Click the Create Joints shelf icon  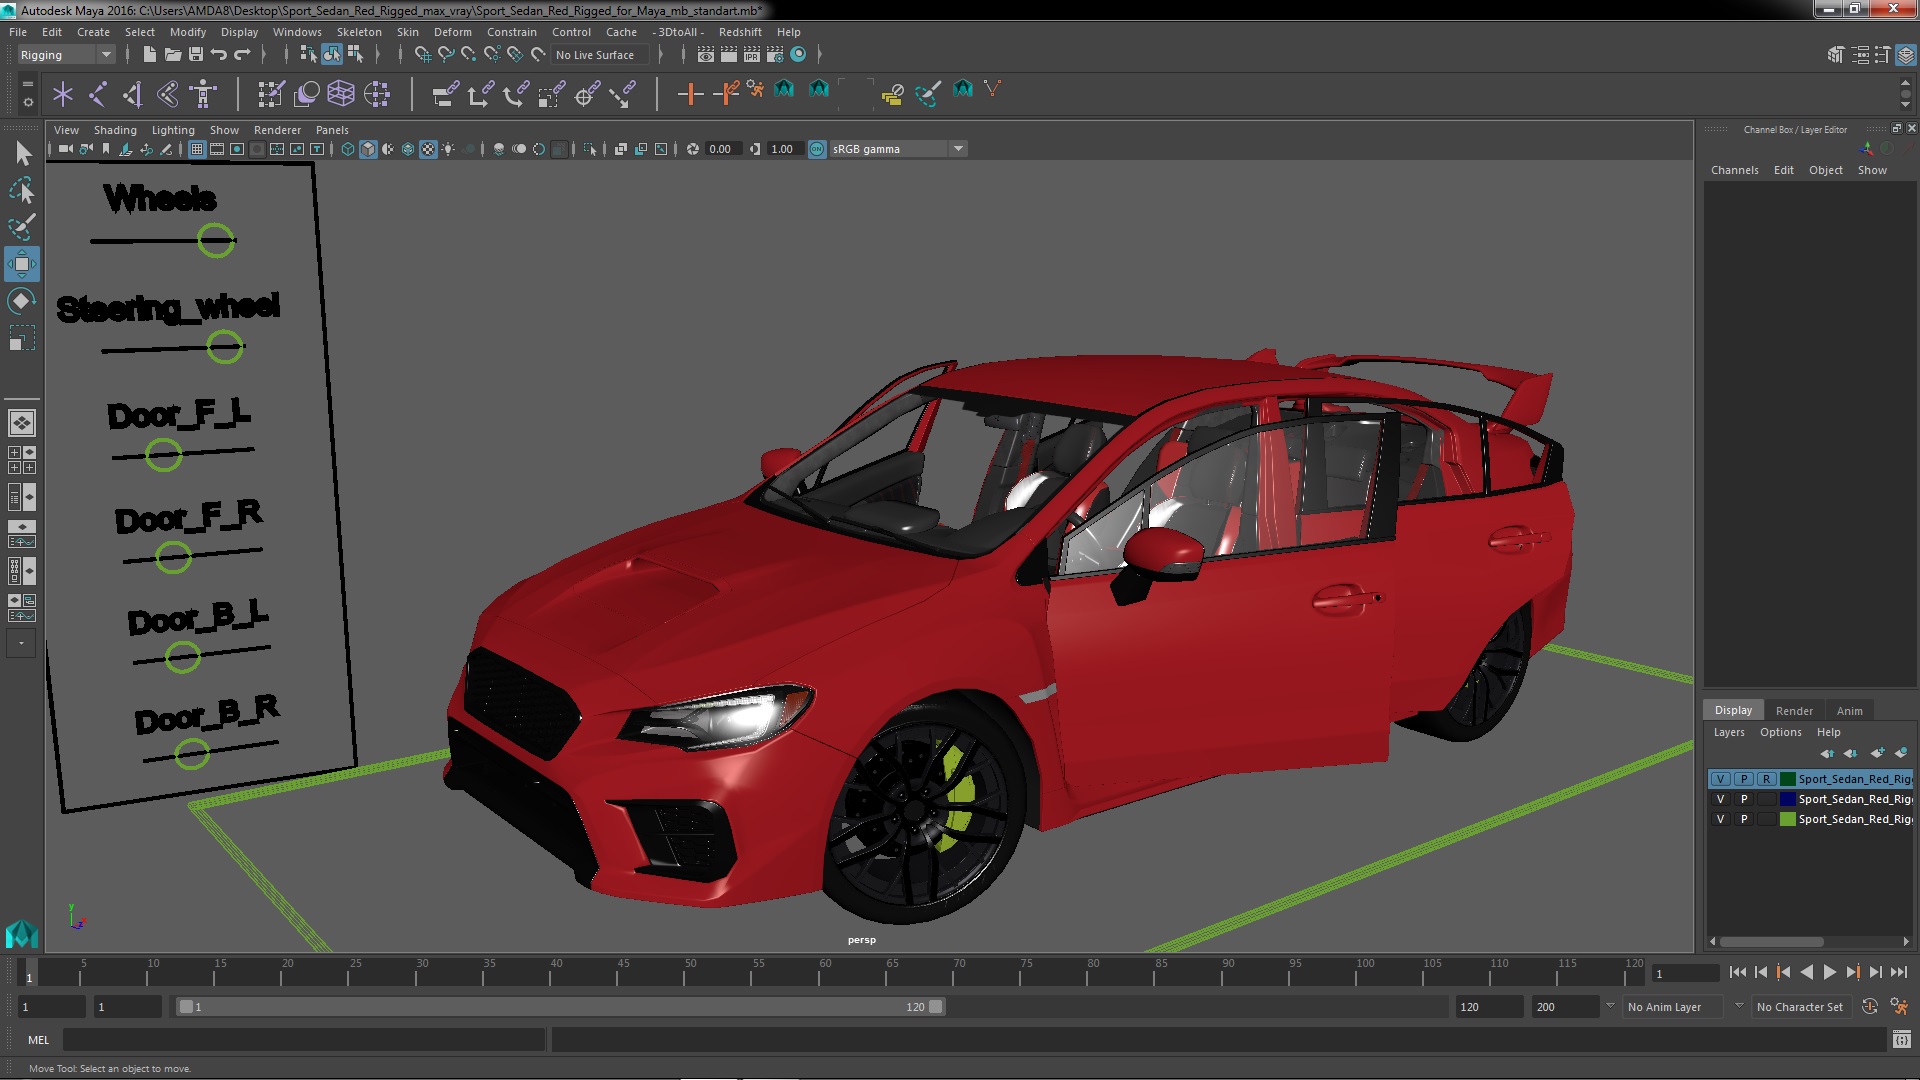pyautogui.click(x=98, y=94)
